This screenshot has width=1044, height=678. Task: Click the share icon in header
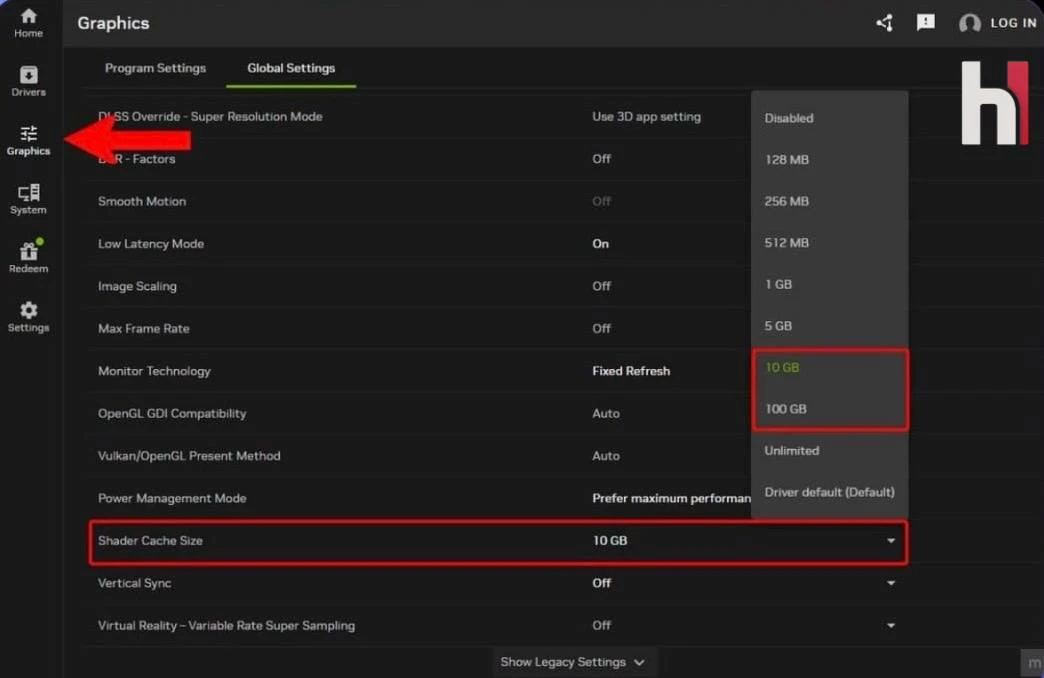click(x=884, y=23)
